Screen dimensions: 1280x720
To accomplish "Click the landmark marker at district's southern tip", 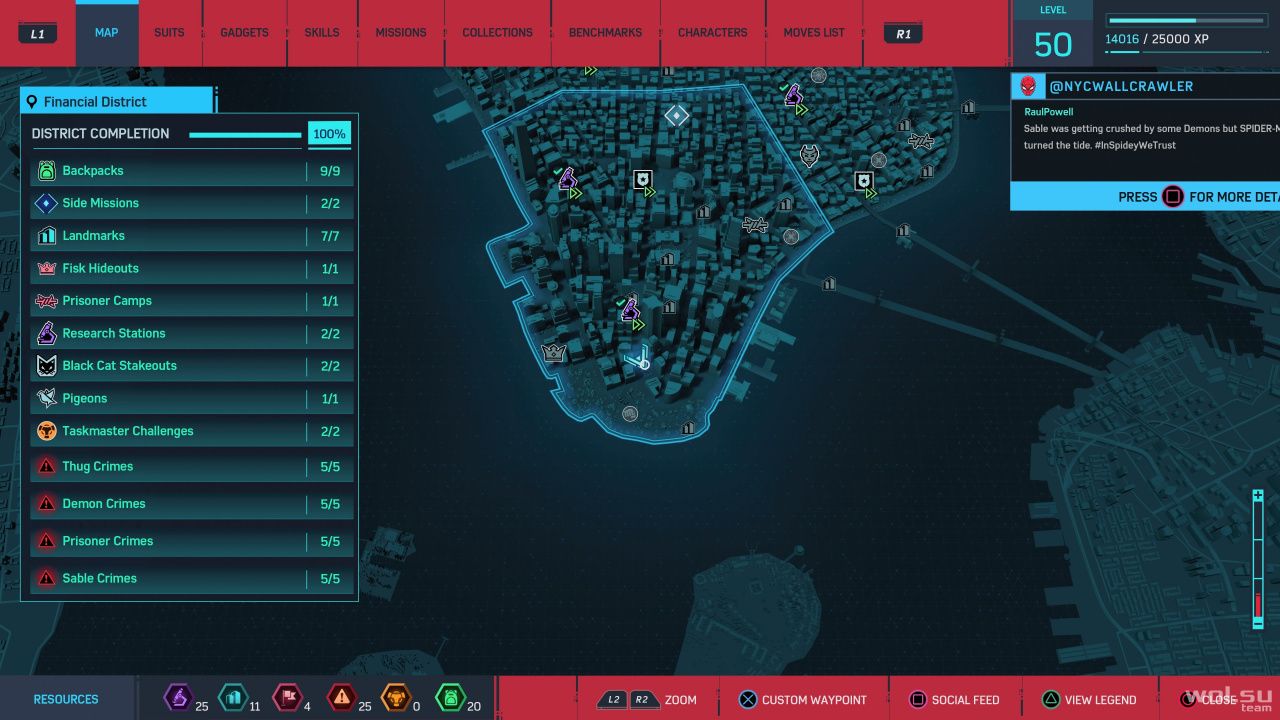I will pos(688,428).
